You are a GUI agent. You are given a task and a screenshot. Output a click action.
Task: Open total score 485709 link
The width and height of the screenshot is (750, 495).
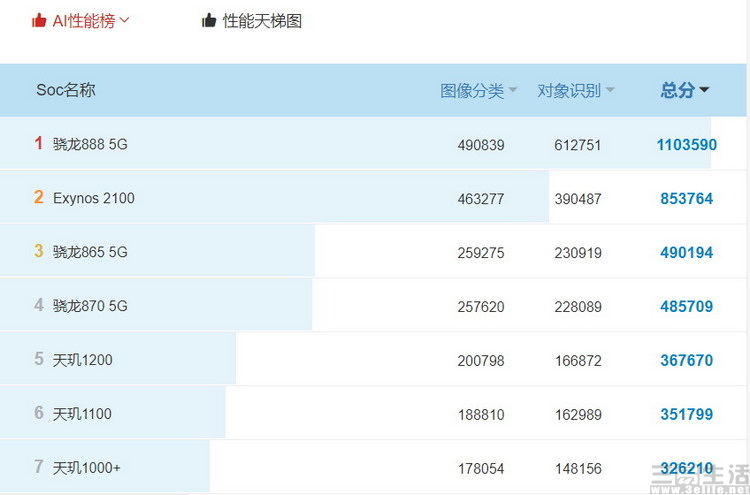[687, 306]
